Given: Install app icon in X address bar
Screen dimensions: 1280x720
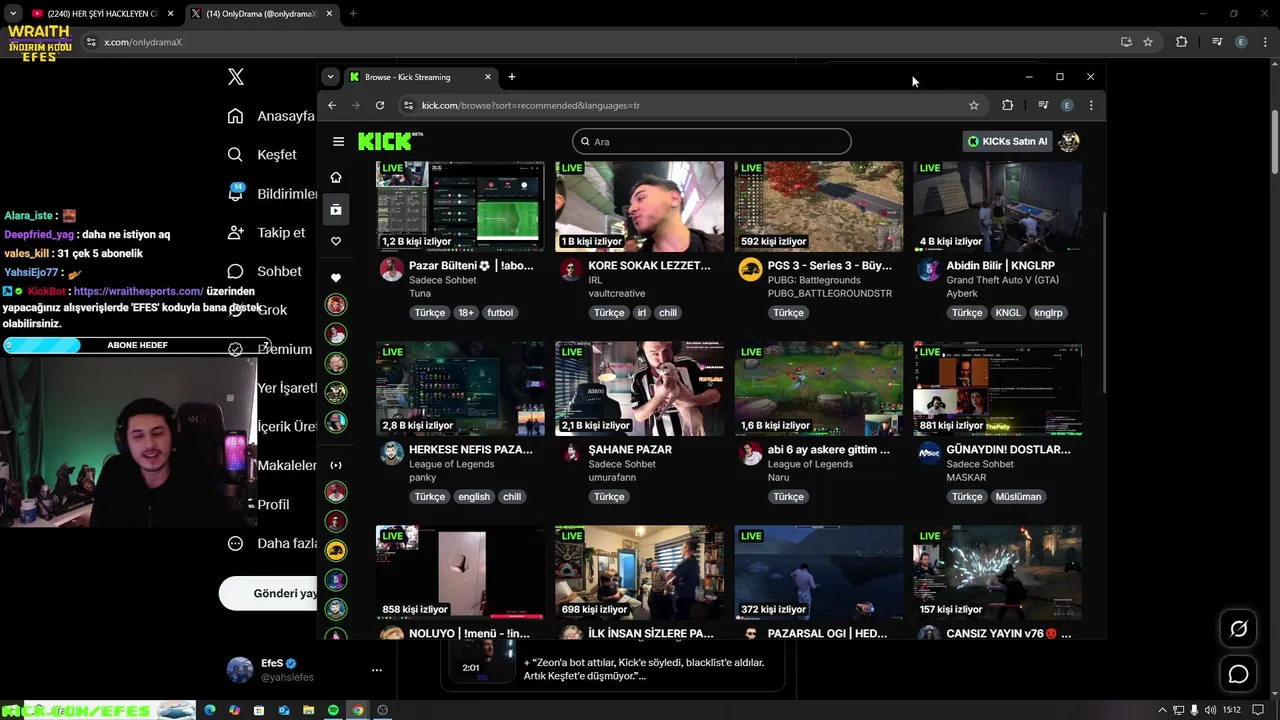Looking at the screenshot, I should point(1126,42).
